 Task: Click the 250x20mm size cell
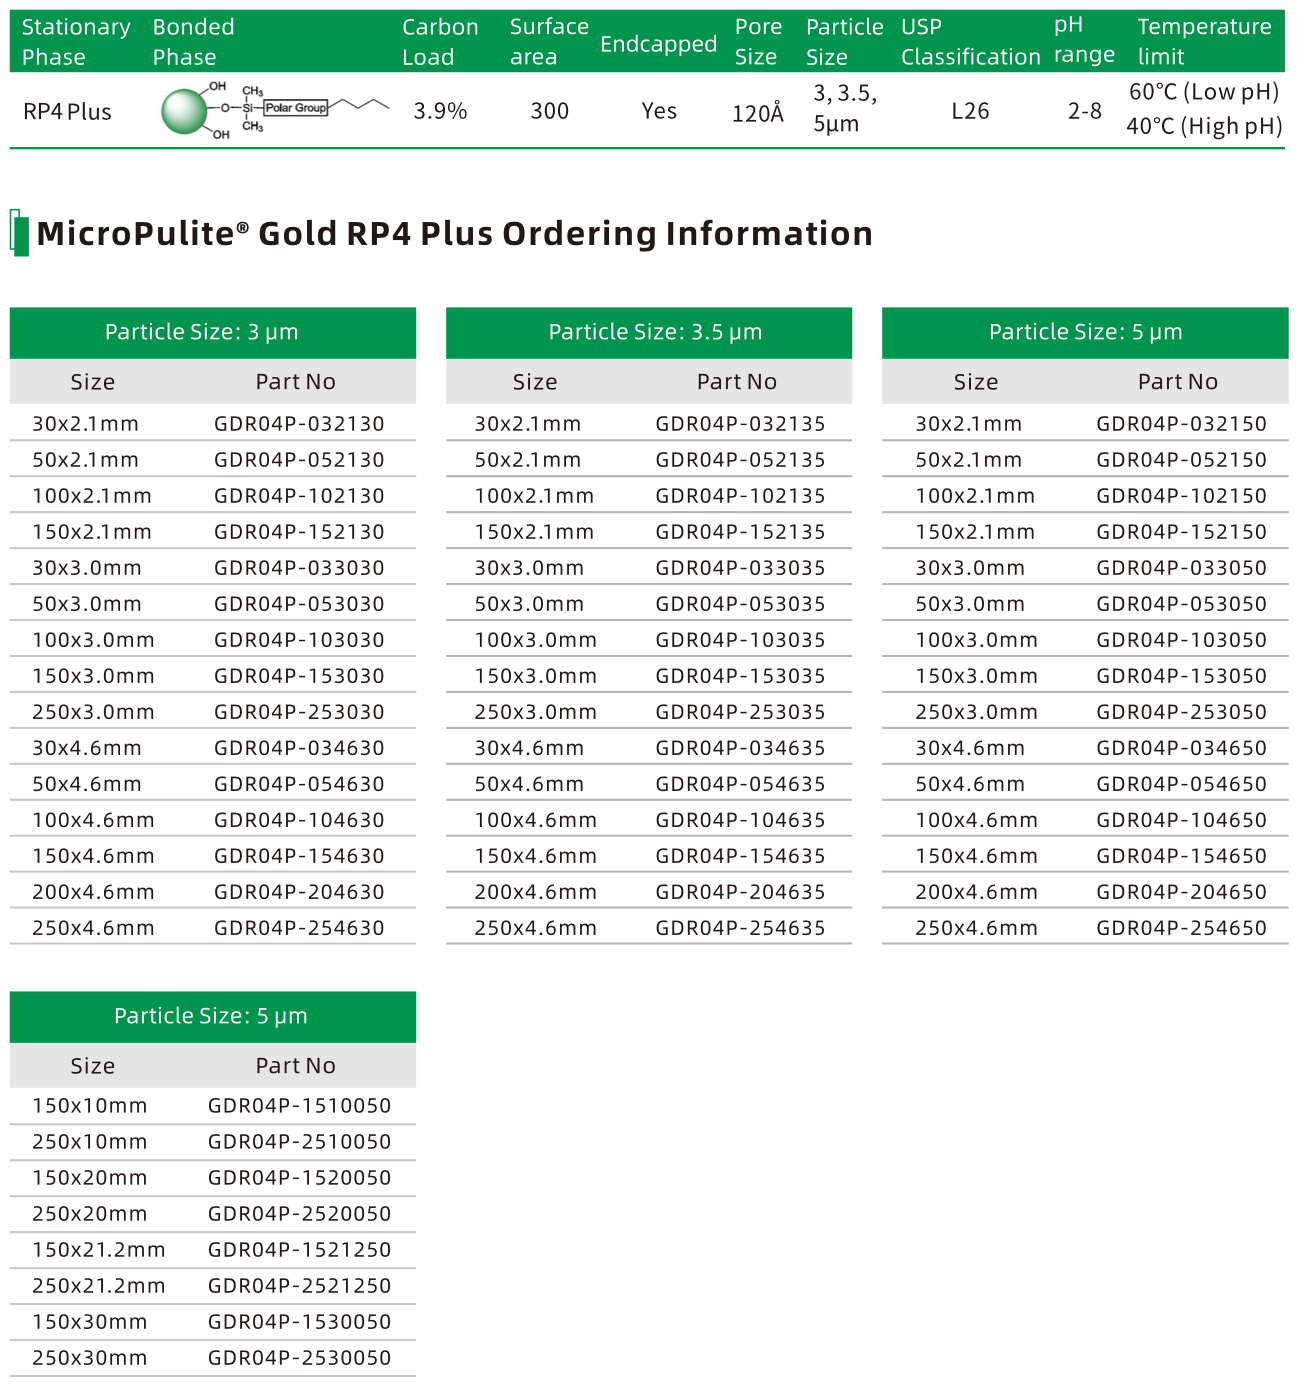tap(90, 1214)
